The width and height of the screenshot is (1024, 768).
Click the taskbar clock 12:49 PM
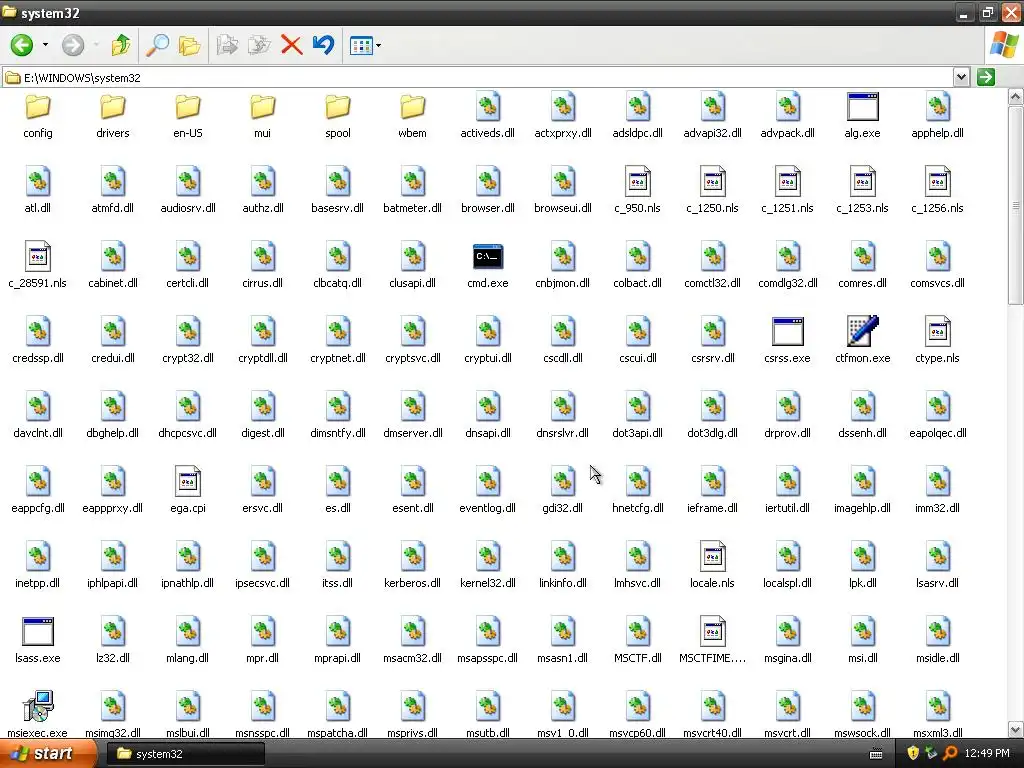click(987, 754)
